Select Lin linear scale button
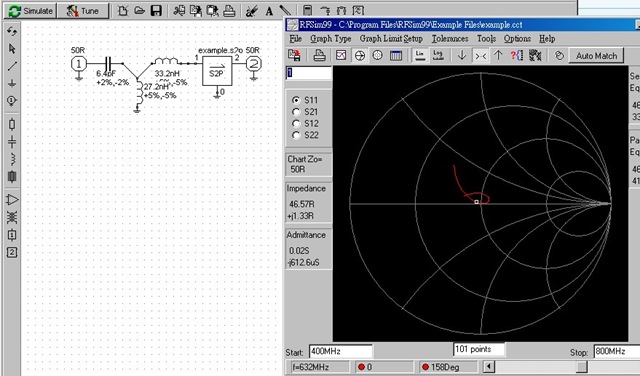This screenshot has height=376, width=640. pos(419,56)
